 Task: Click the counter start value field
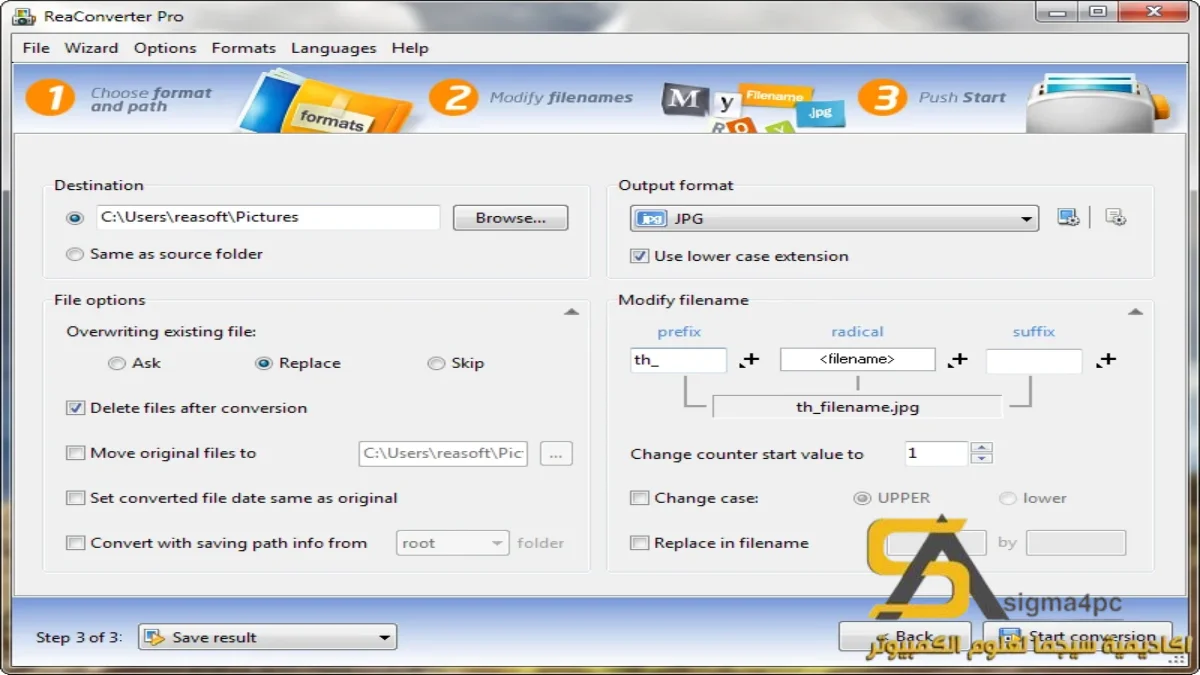[x=936, y=454]
